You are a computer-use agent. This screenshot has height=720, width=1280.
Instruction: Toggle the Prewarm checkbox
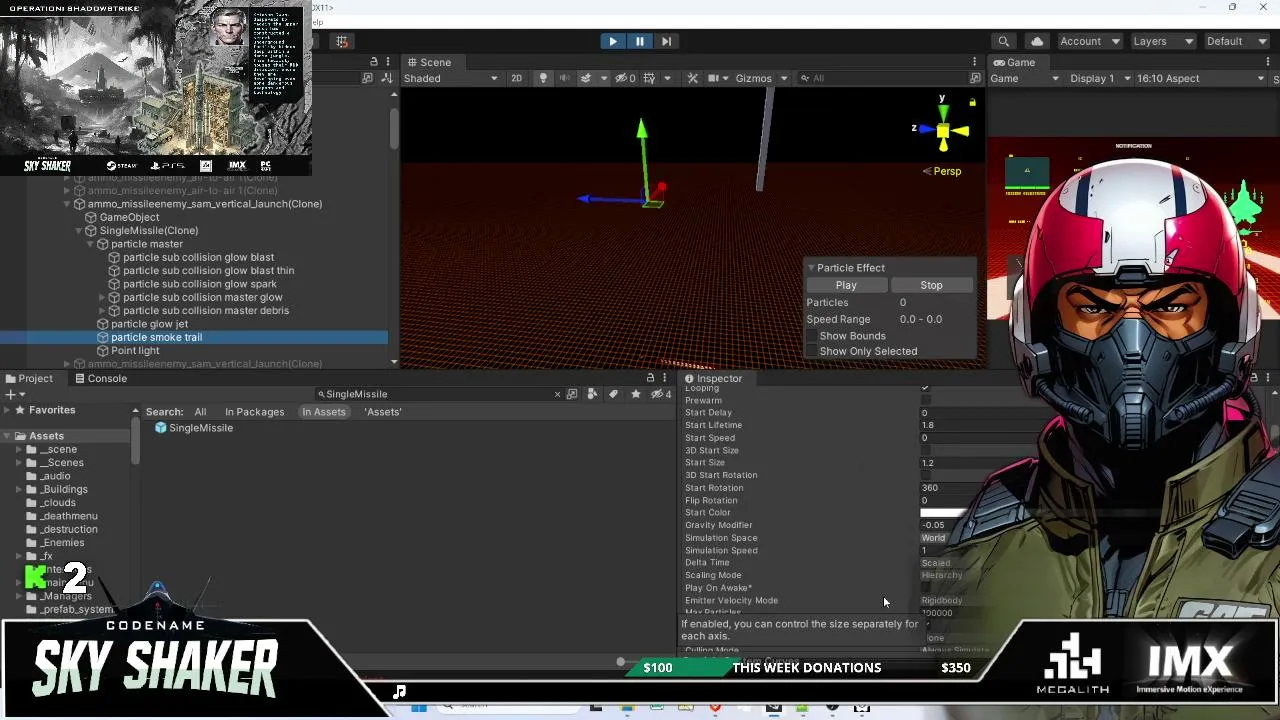click(x=925, y=400)
